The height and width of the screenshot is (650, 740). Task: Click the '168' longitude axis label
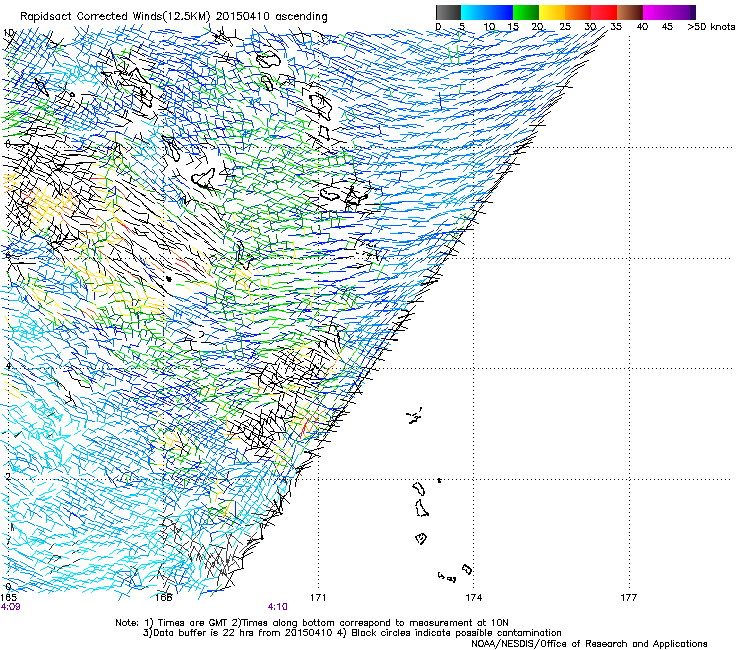(x=163, y=598)
